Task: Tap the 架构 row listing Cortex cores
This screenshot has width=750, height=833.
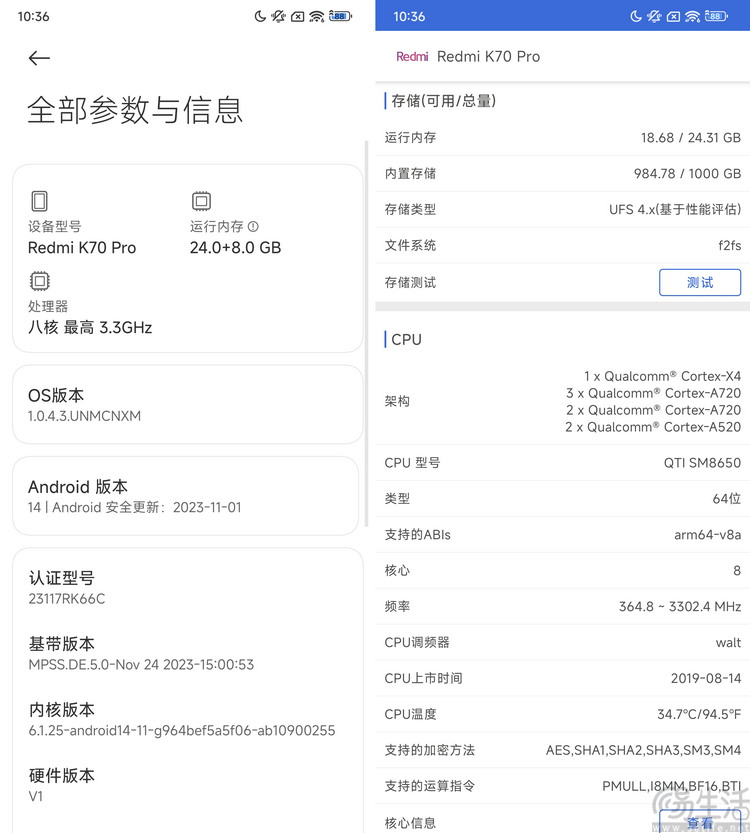Action: (x=562, y=401)
